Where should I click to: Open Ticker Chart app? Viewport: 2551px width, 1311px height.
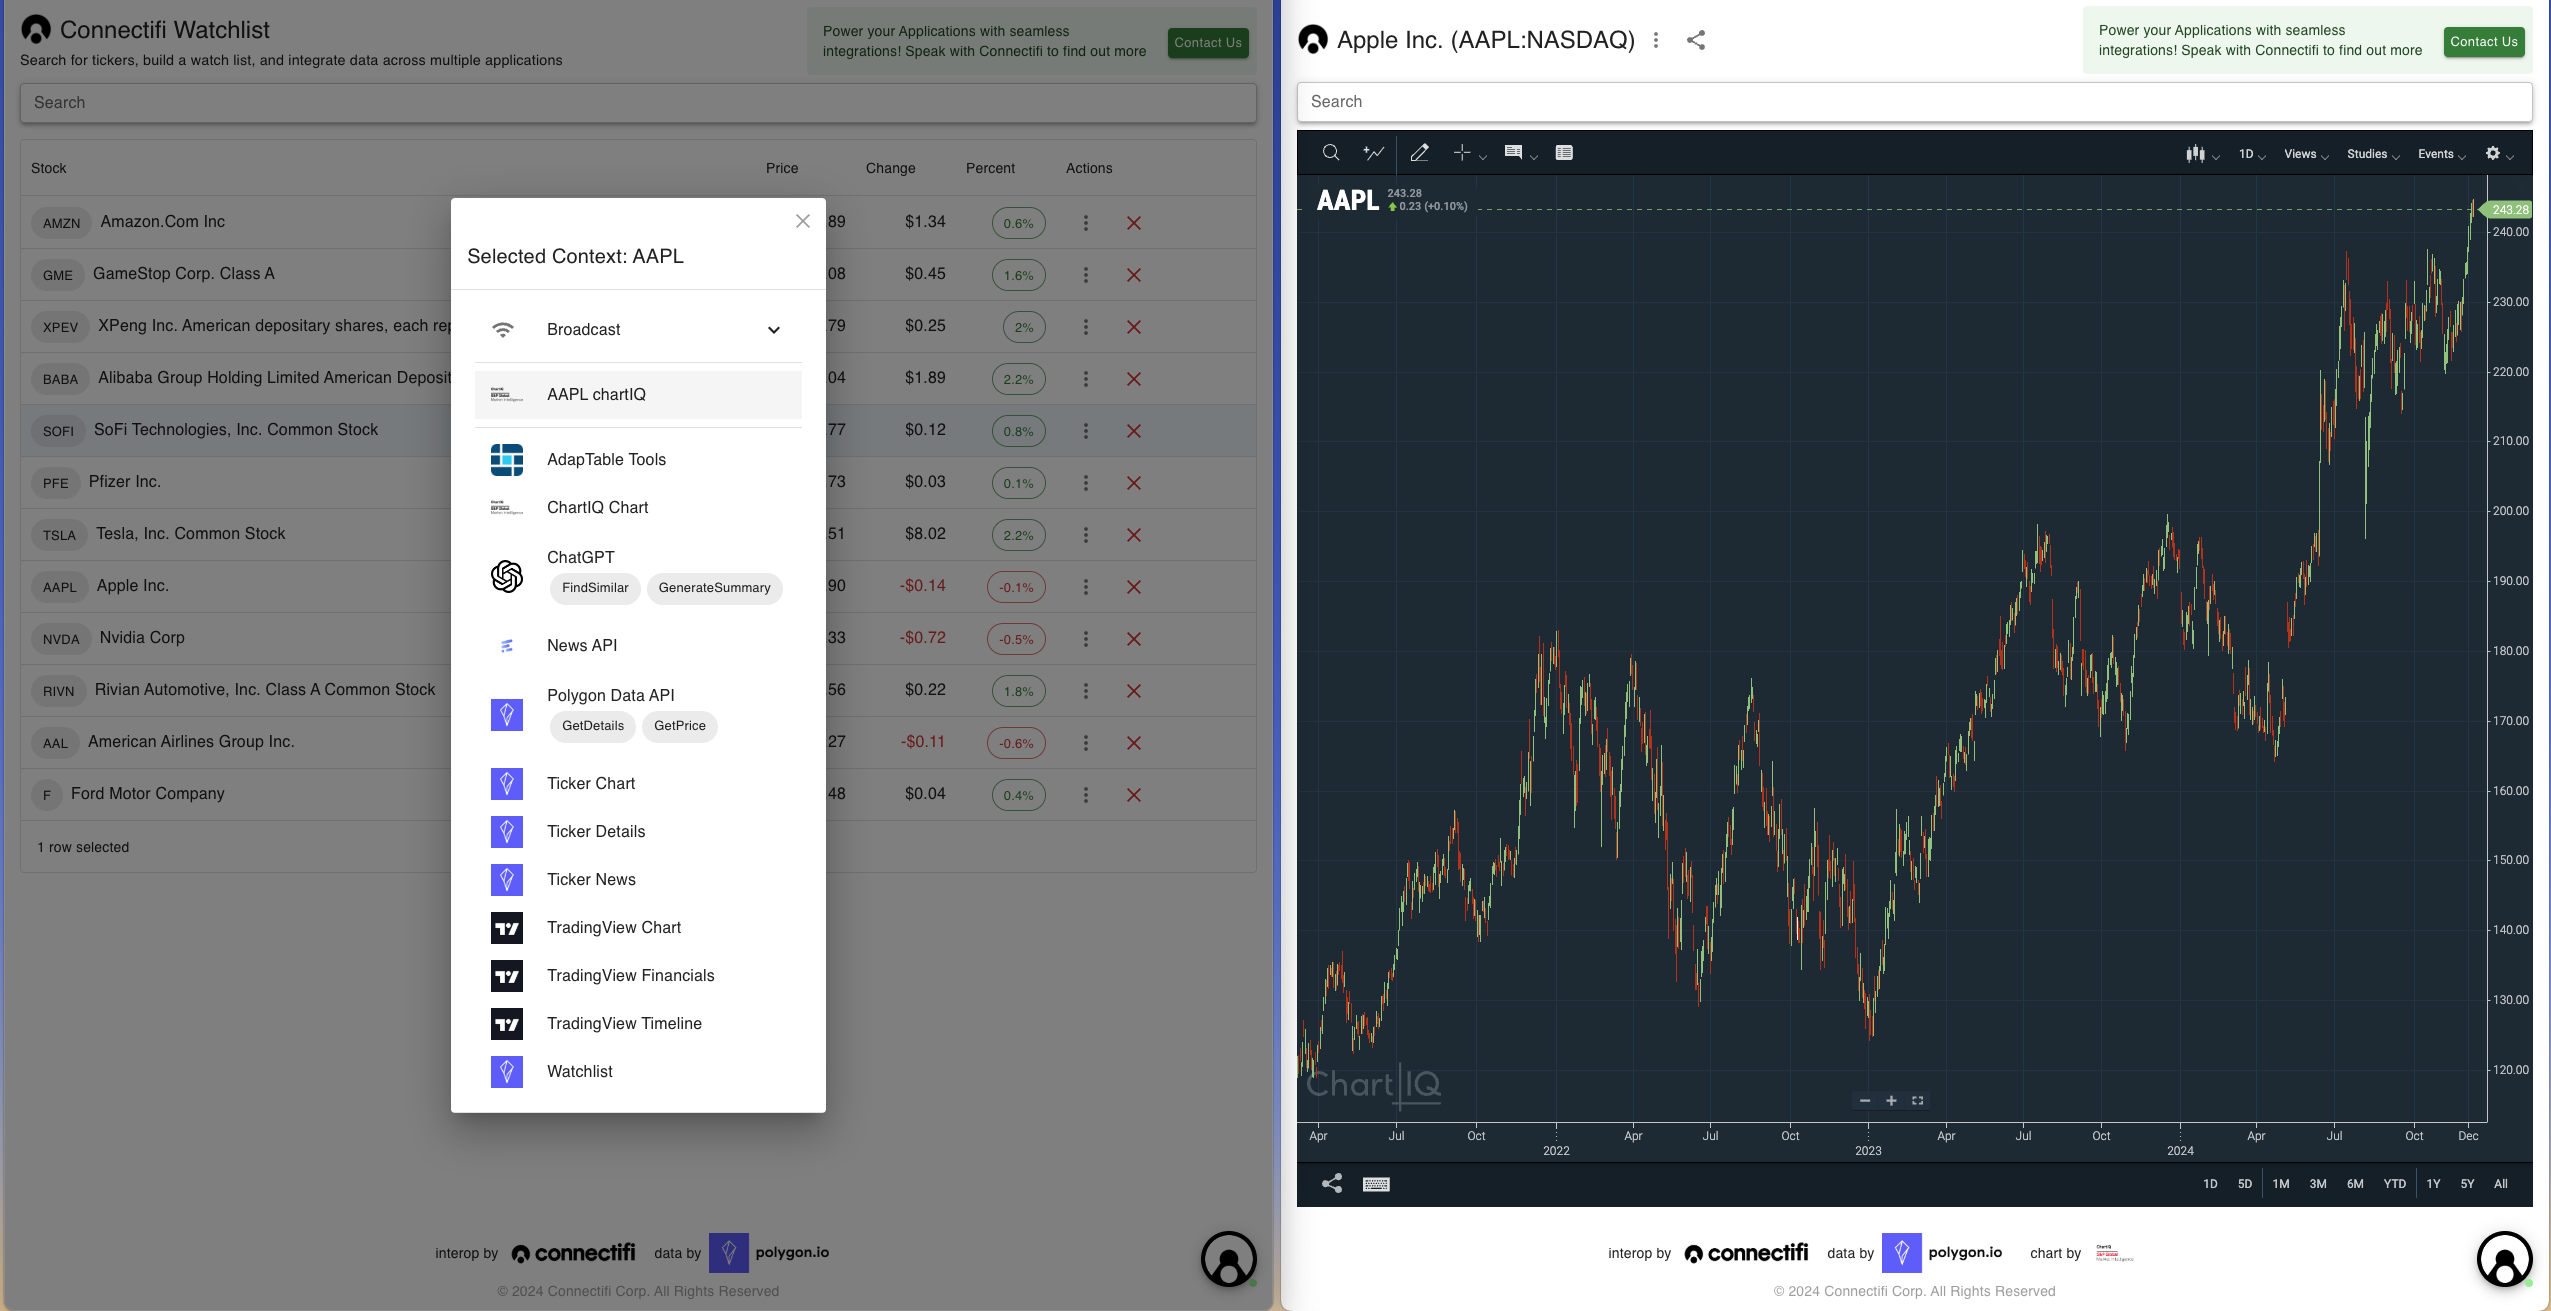tap(638, 783)
